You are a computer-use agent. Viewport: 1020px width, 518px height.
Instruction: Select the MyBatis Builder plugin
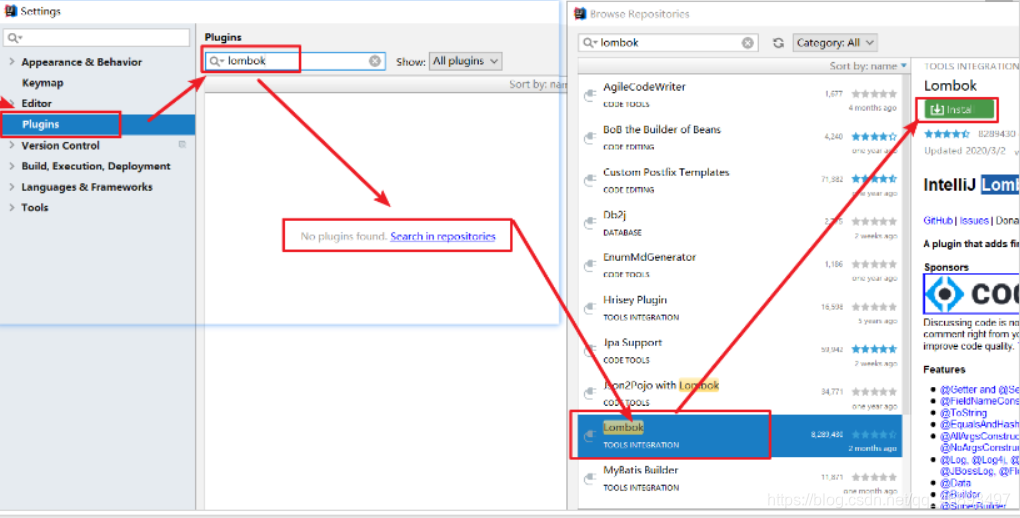tap(740, 478)
